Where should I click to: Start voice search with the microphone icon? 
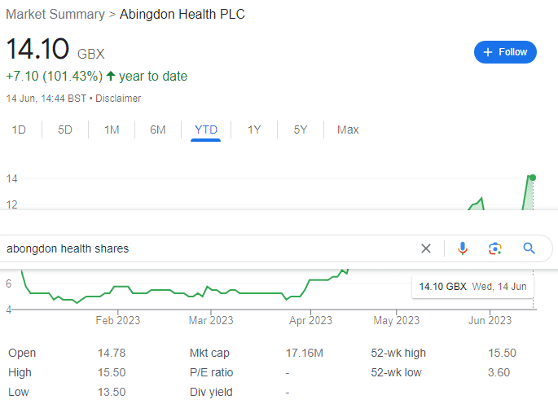(x=462, y=248)
